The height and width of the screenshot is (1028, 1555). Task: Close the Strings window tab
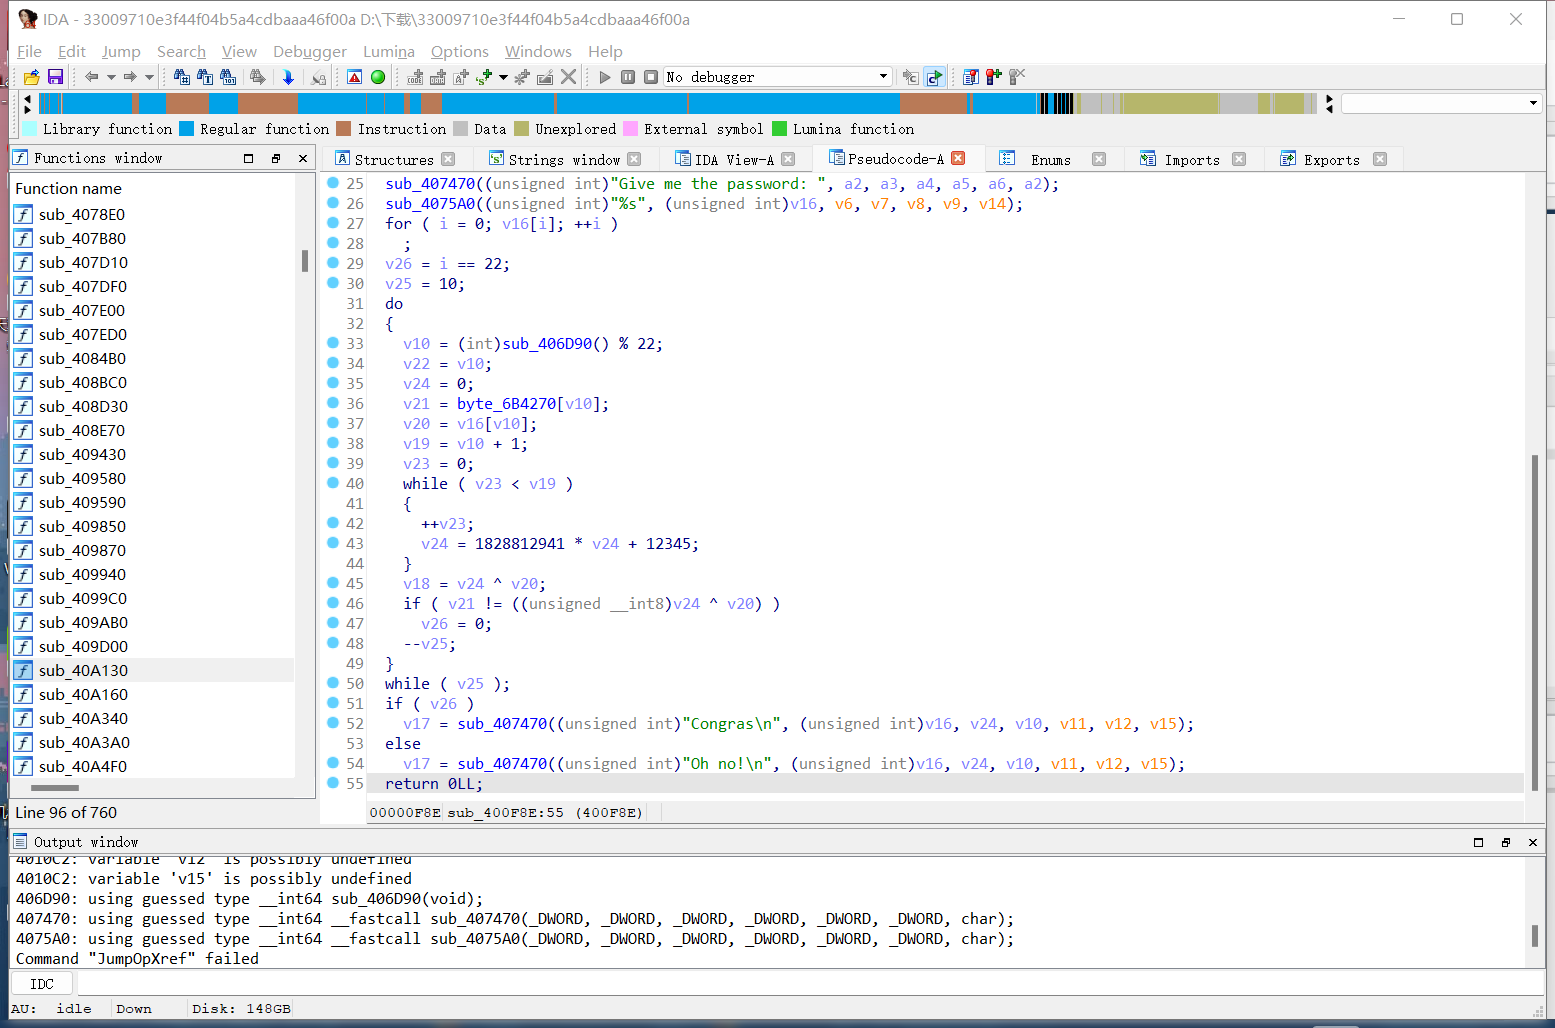click(x=634, y=159)
